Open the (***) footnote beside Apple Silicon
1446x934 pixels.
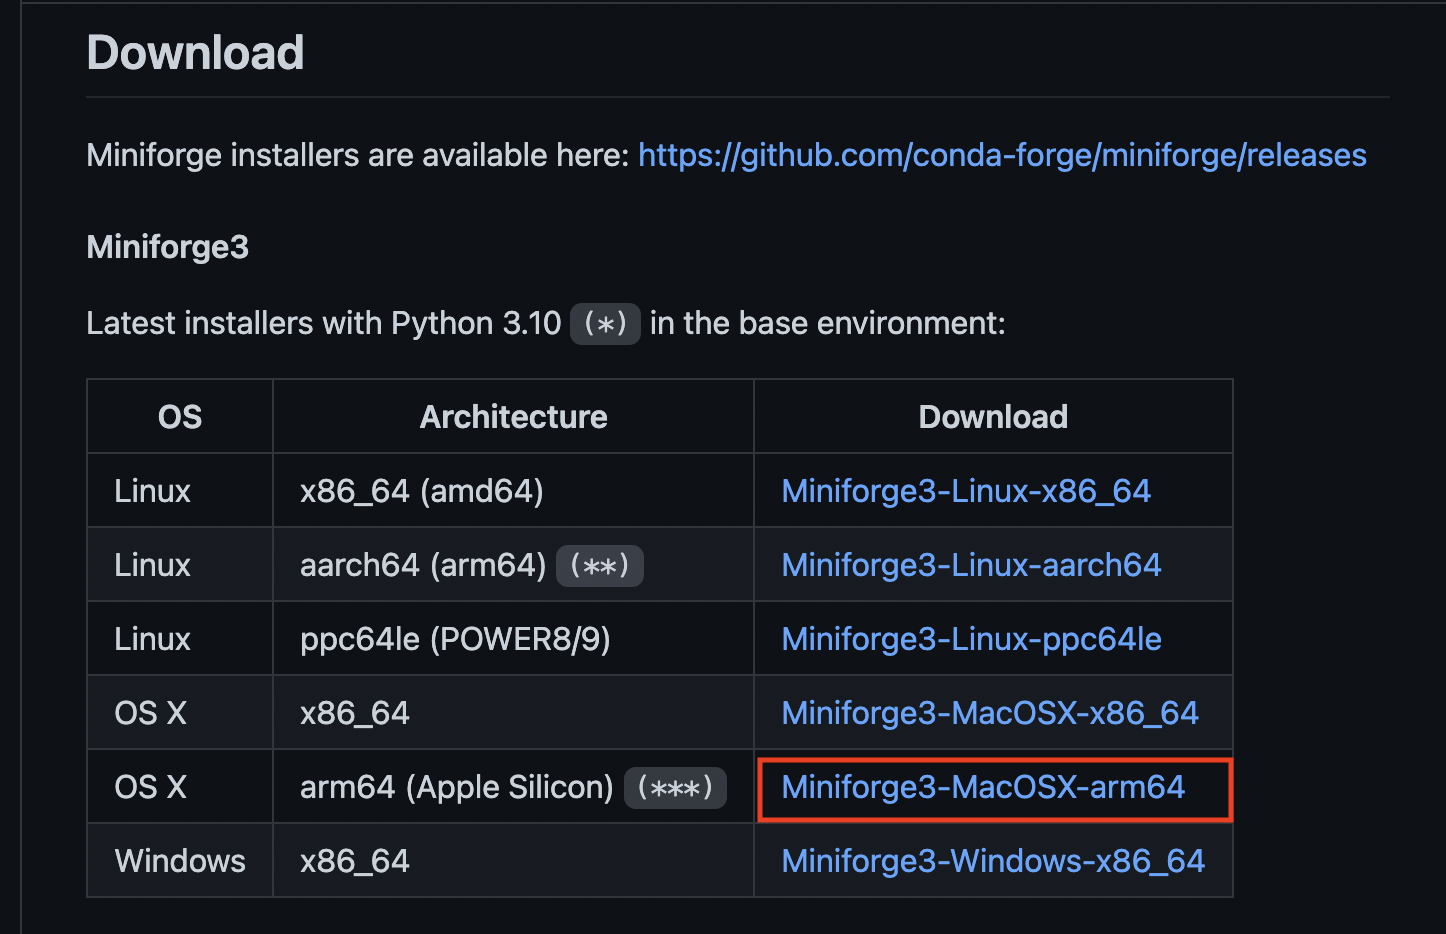tap(675, 787)
